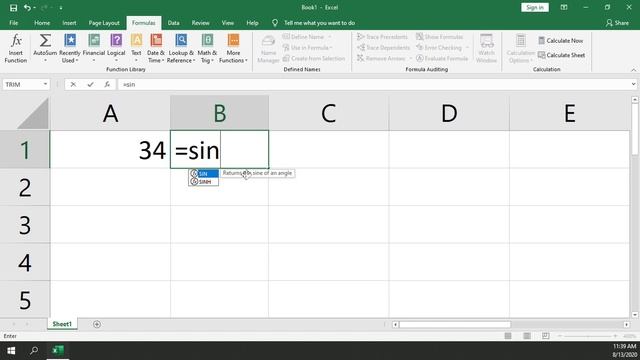
Task: Open Recently Used functions
Action: click(x=70, y=49)
